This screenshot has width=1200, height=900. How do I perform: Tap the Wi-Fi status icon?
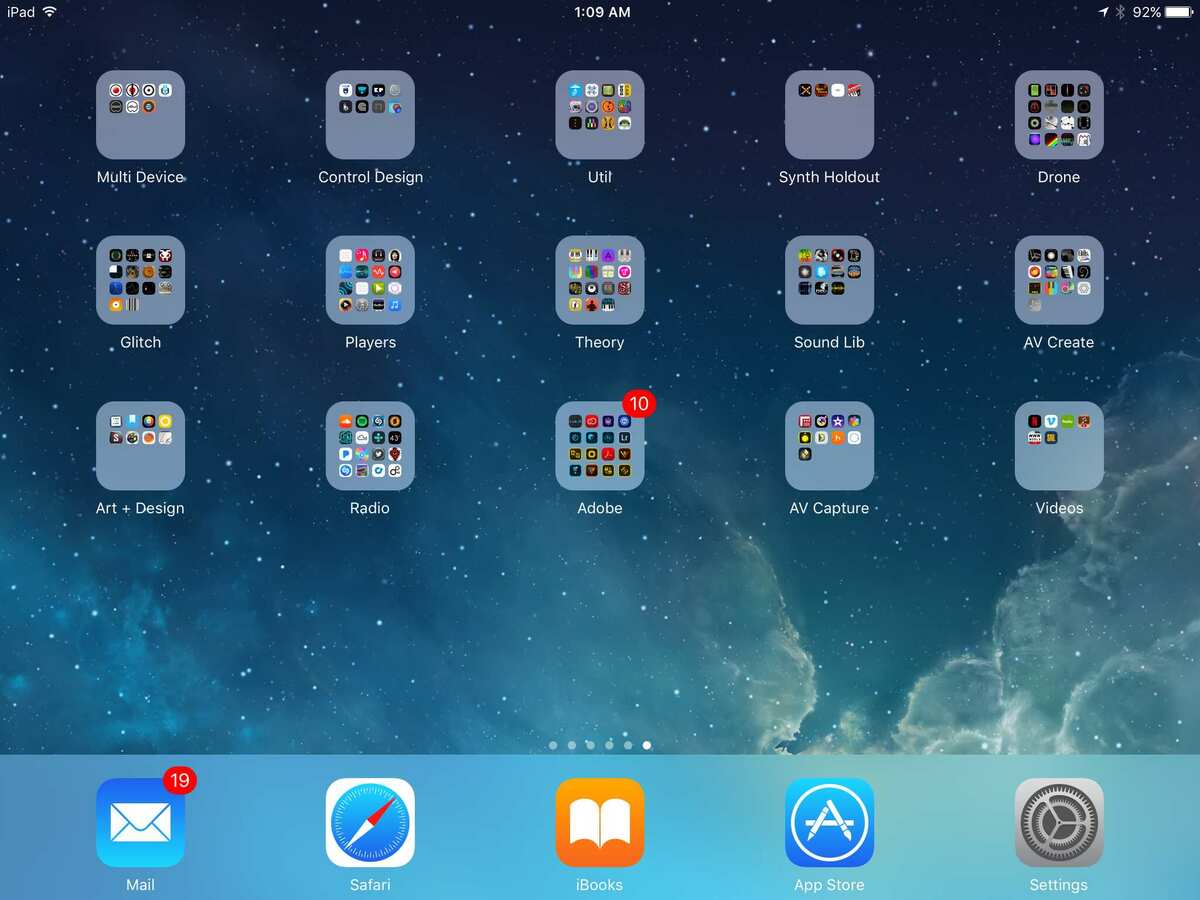(50, 12)
